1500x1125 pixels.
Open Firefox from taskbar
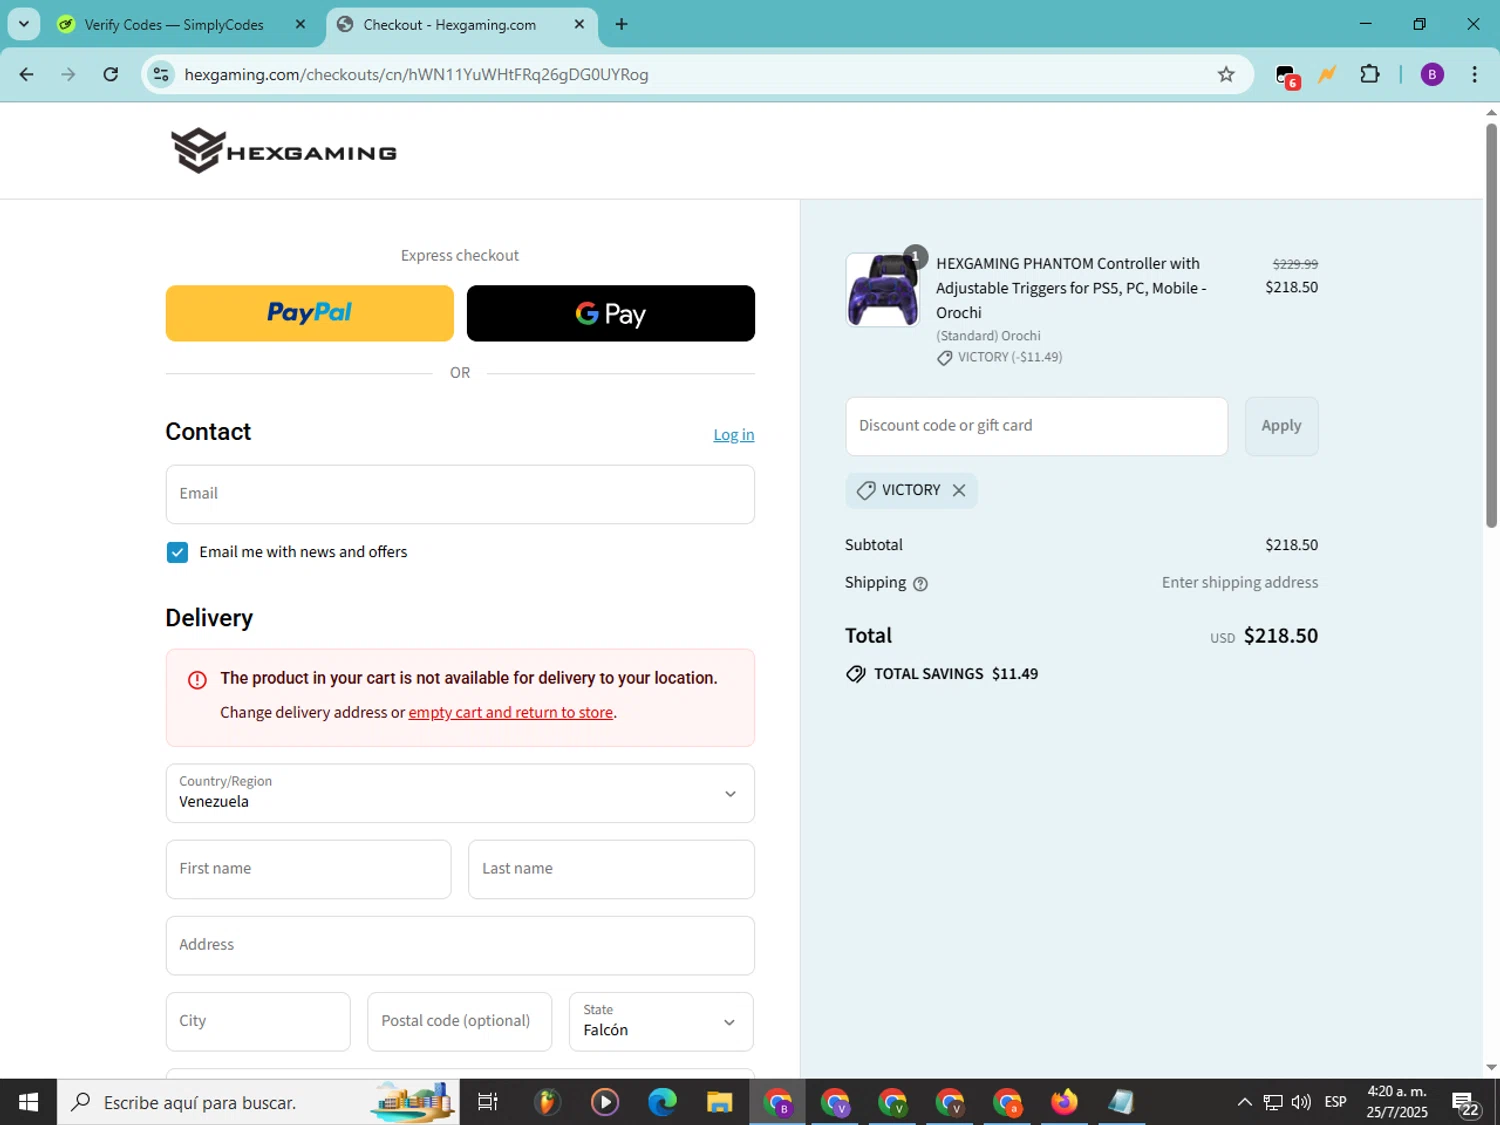1064,1102
